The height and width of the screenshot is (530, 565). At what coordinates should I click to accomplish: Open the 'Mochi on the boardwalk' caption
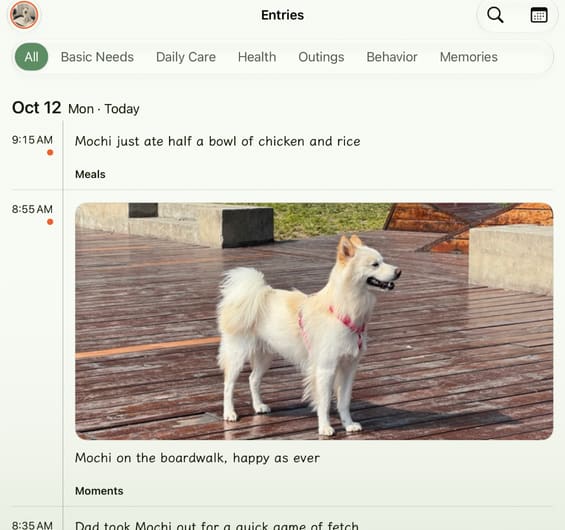coord(197,458)
